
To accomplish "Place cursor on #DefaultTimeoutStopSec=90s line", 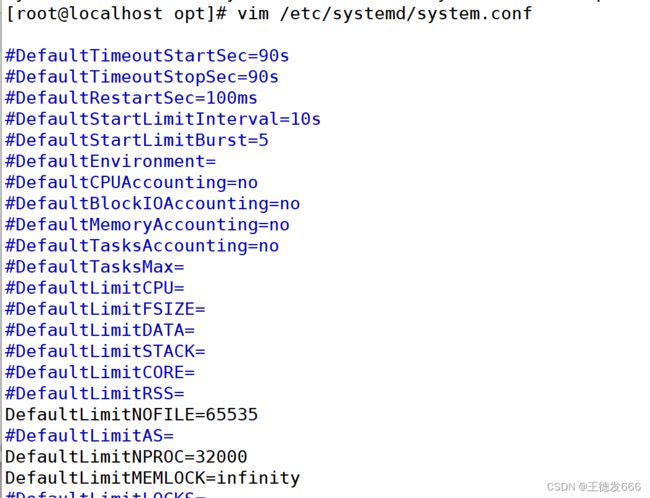I will [142, 77].
